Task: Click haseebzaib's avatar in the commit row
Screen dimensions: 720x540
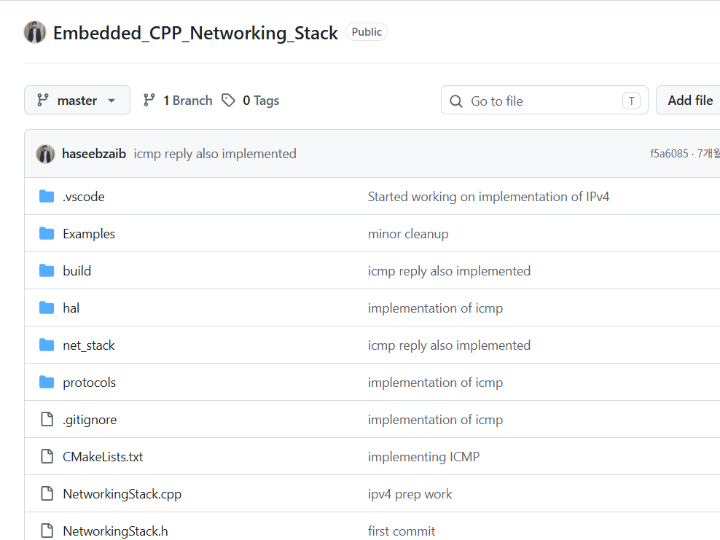Action: click(x=45, y=154)
